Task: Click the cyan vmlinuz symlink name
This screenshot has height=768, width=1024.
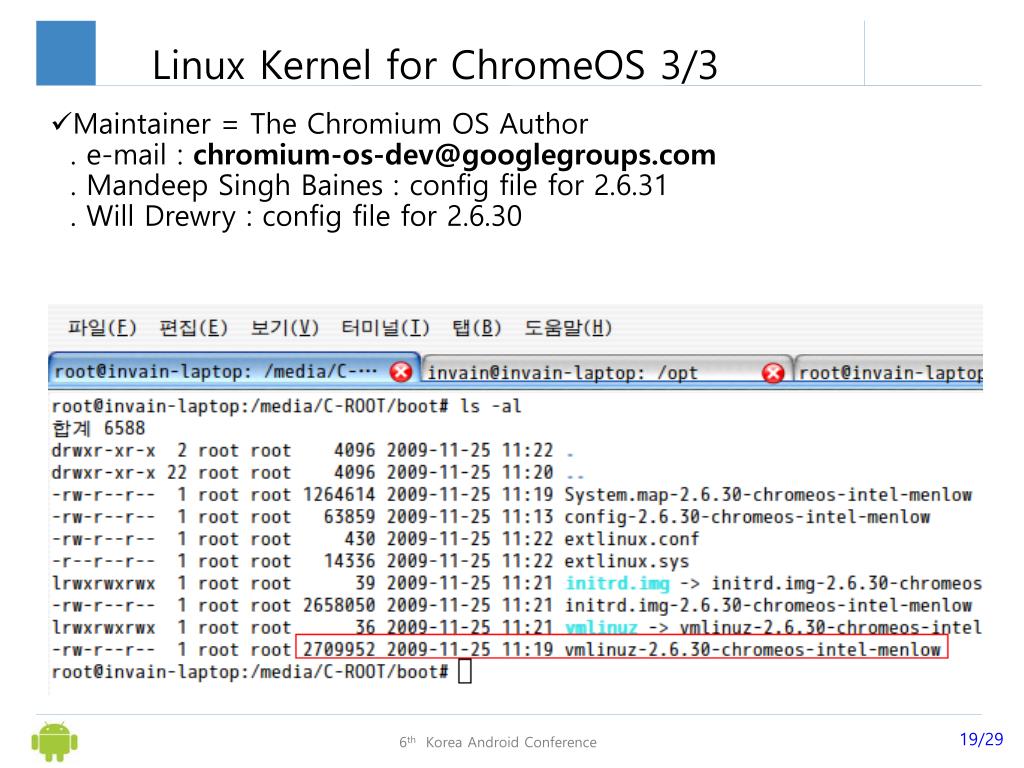Action: pyautogui.click(x=601, y=628)
